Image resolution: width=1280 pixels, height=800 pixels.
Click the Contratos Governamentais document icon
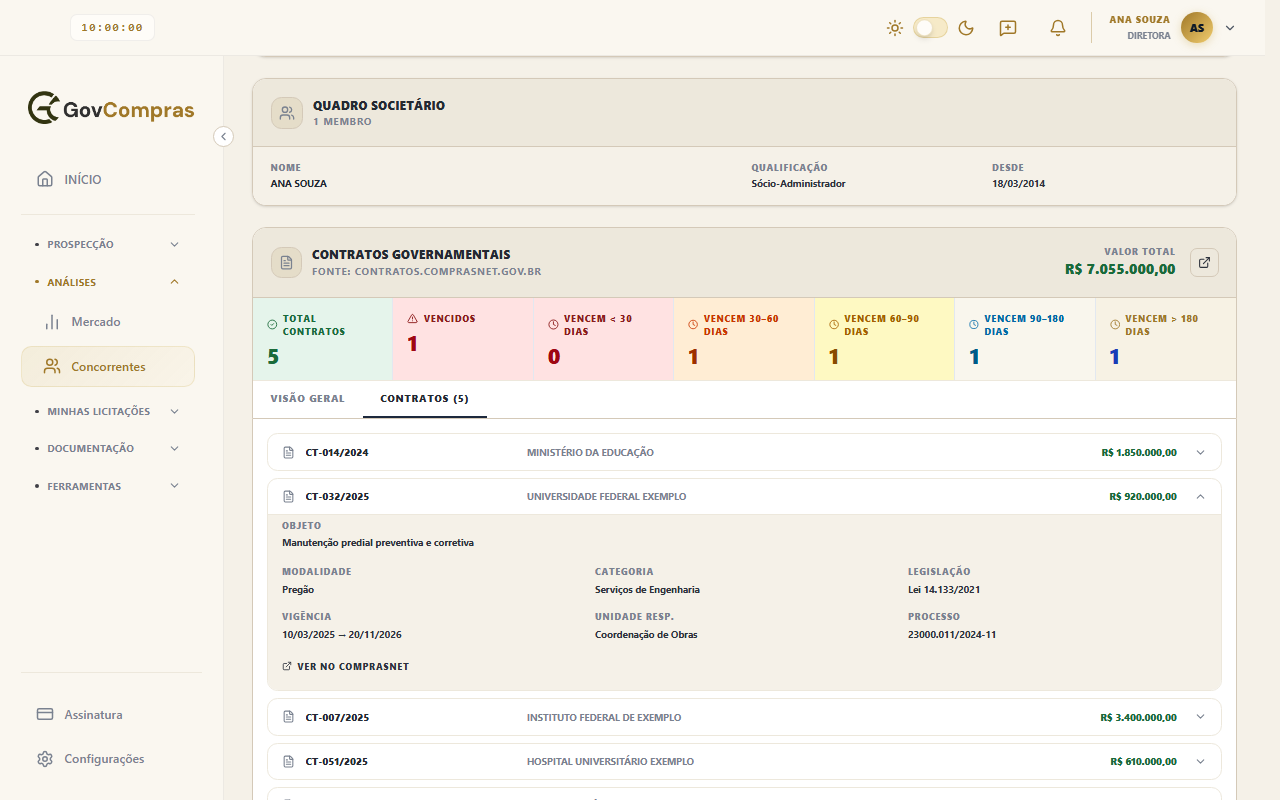point(287,262)
